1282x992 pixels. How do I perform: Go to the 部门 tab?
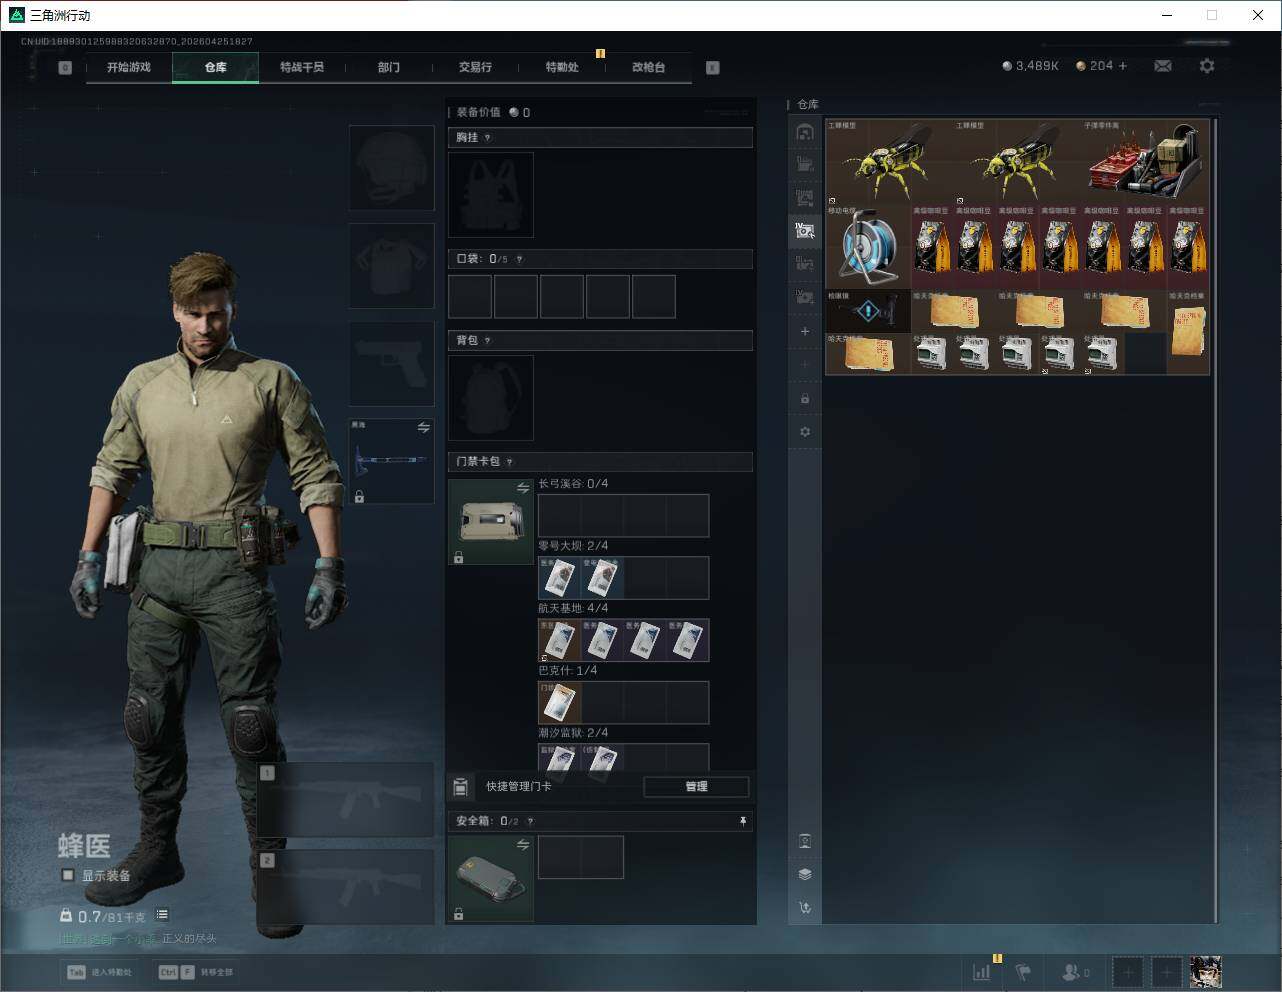click(389, 67)
